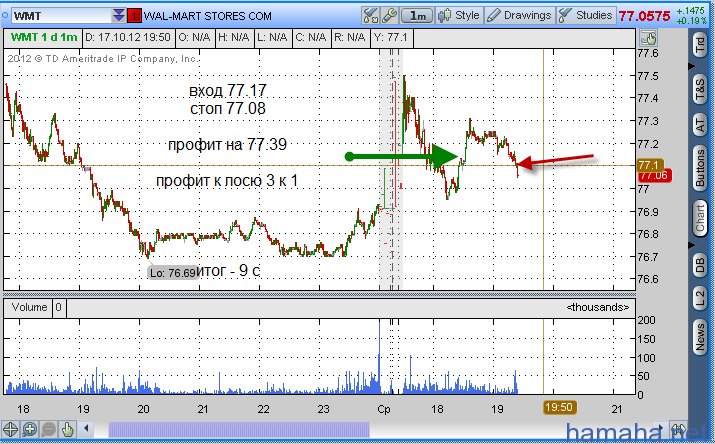The height and width of the screenshot is (444, 715).
Task: Click the hand pointer icon above price axis
Action: (x=648, y=38)
